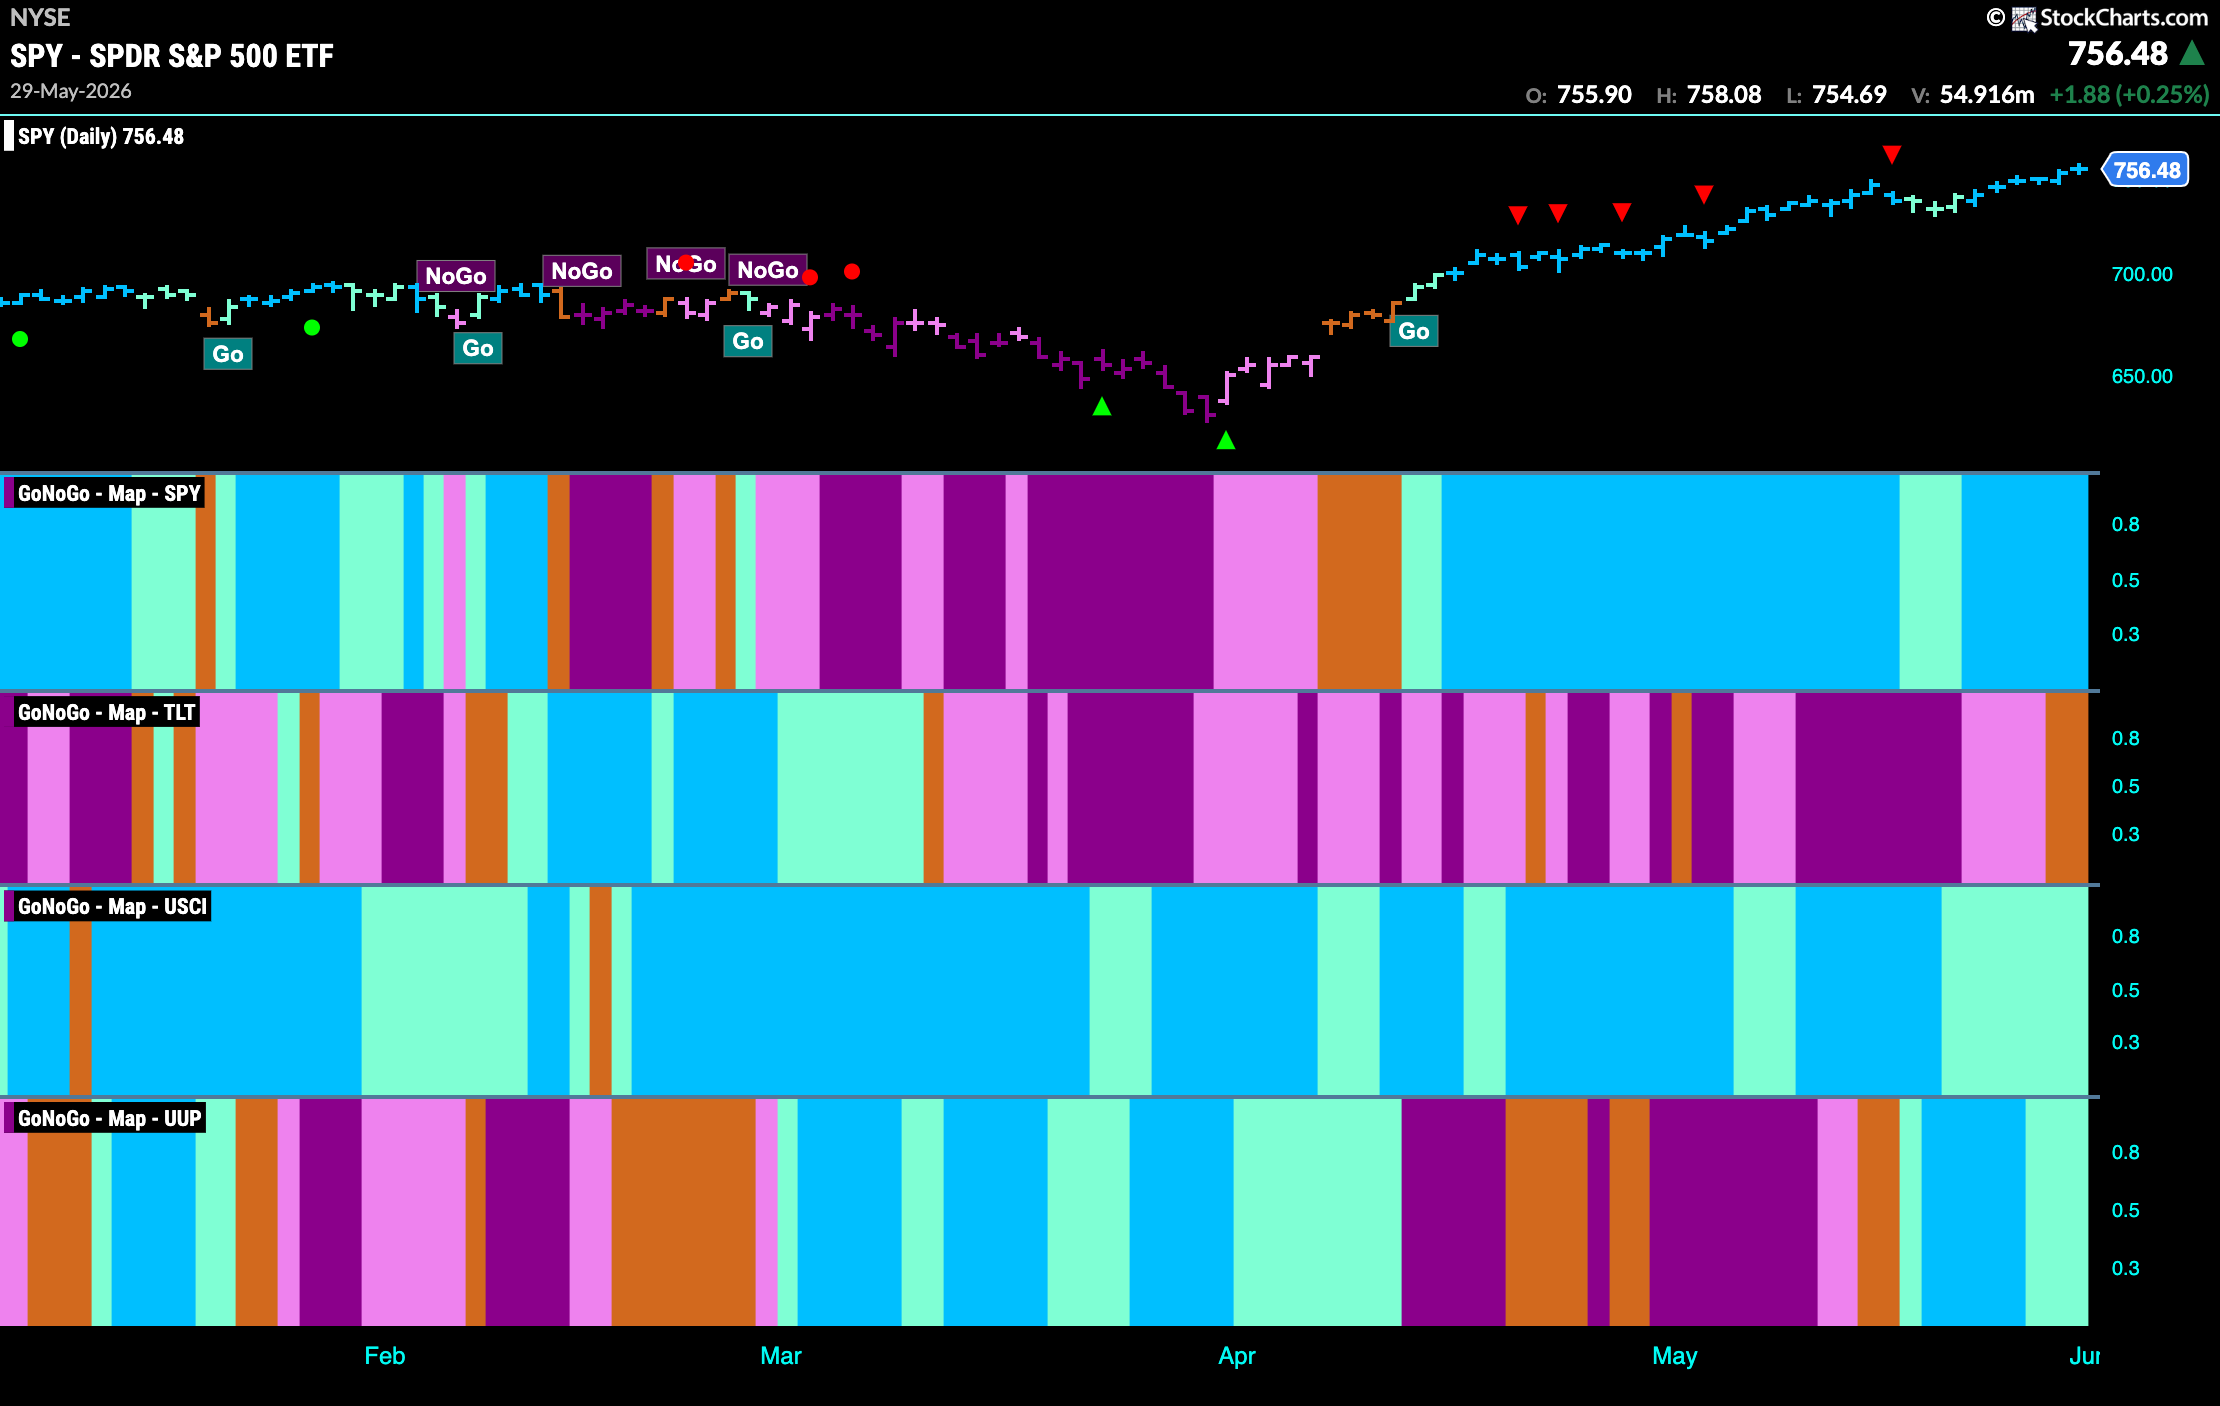Click the SPY - SPDR S&P 500 ETF title
Image resolution: width=2220 pixels, height=1406 pixels.
[172, 56]
